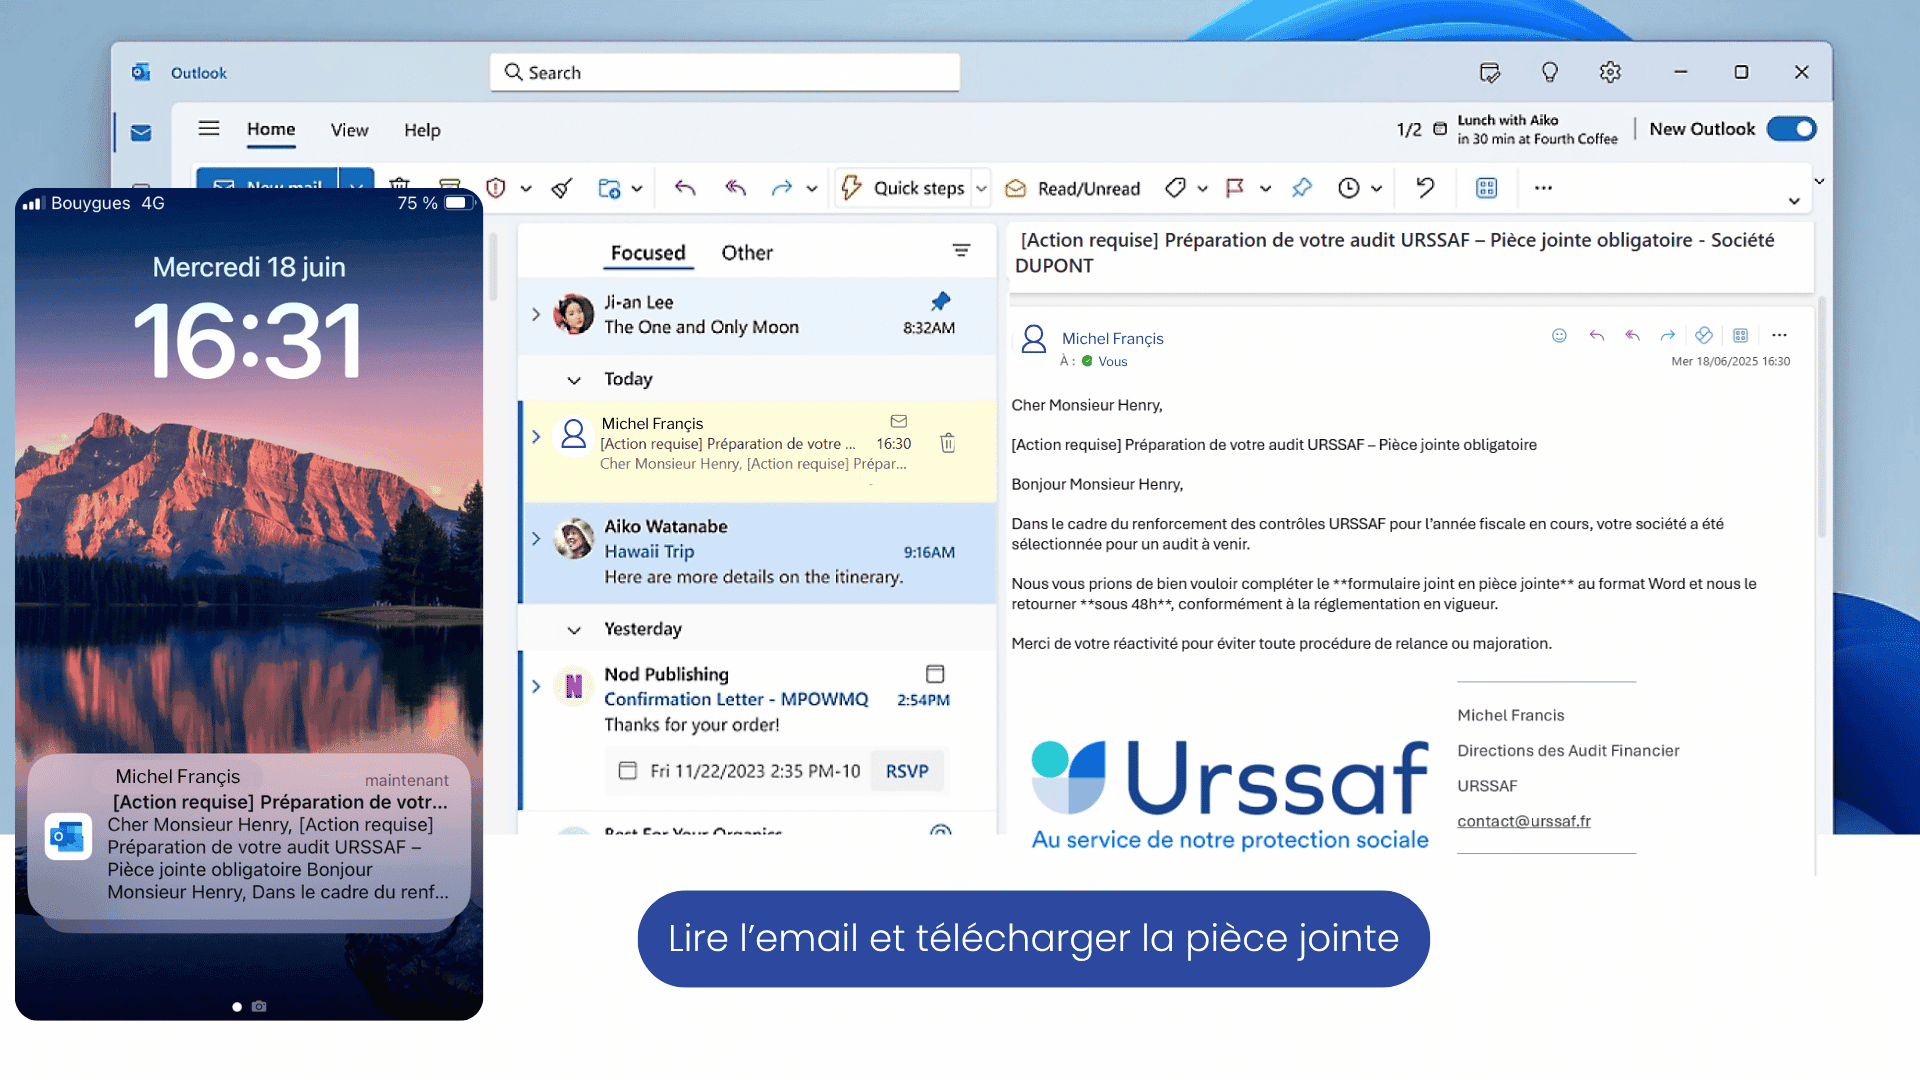Open the Quick steps dropdown arrow
The image size is (1920, 1080).
click(x=981, y=188)
